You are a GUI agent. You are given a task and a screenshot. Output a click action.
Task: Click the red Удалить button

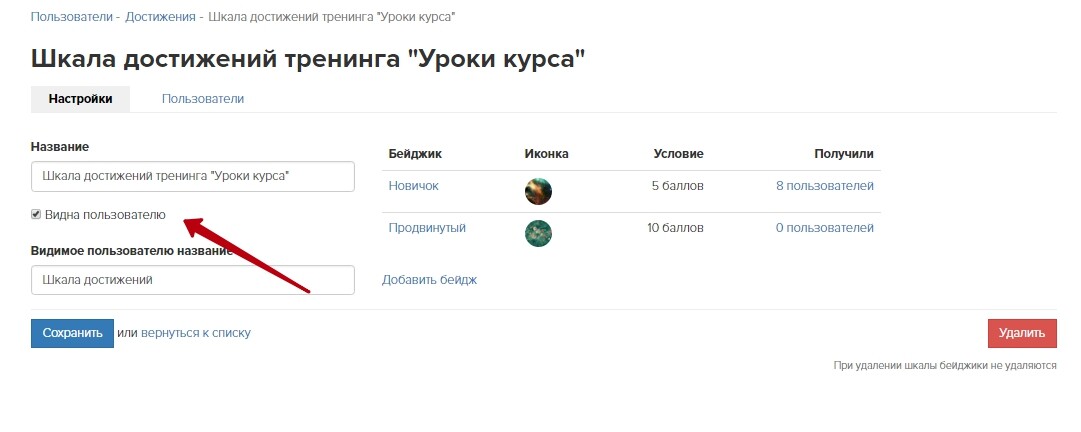tap(1022, 333)
